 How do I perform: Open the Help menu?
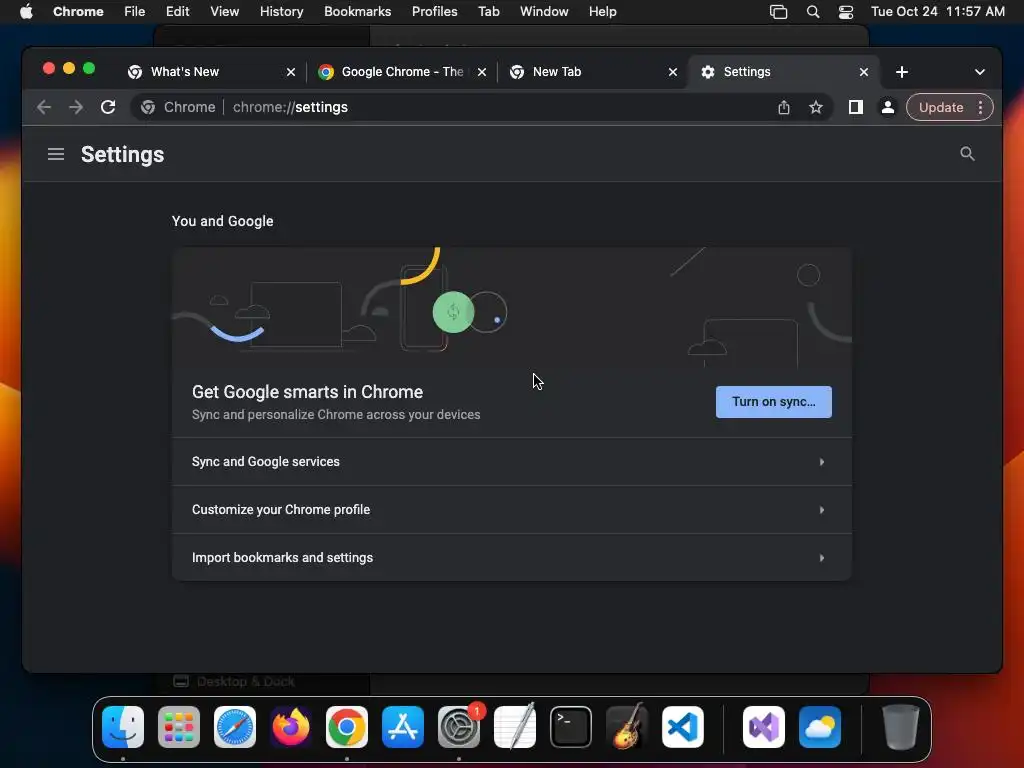click(x=602, y=12)
